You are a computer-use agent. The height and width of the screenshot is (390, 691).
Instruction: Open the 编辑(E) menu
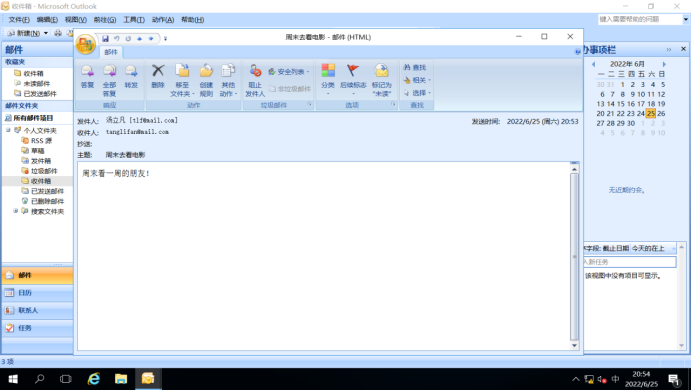47,20
